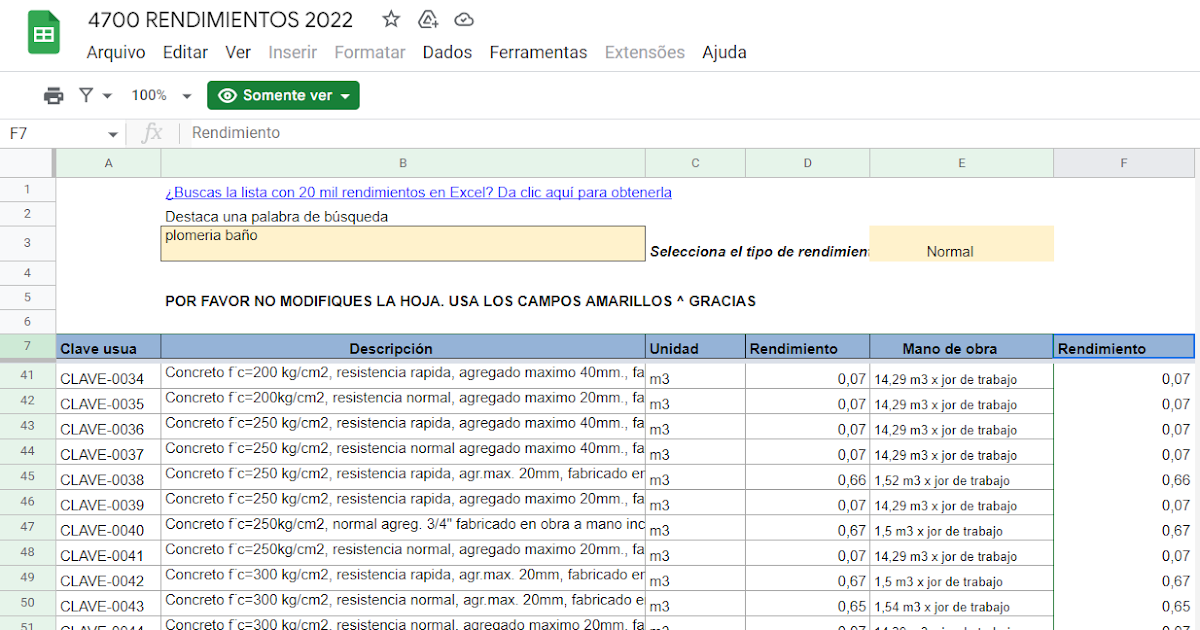Screen dimensions: 1200x630
Task: Check document sync status via cloud icon
Action: click(463, 18)
